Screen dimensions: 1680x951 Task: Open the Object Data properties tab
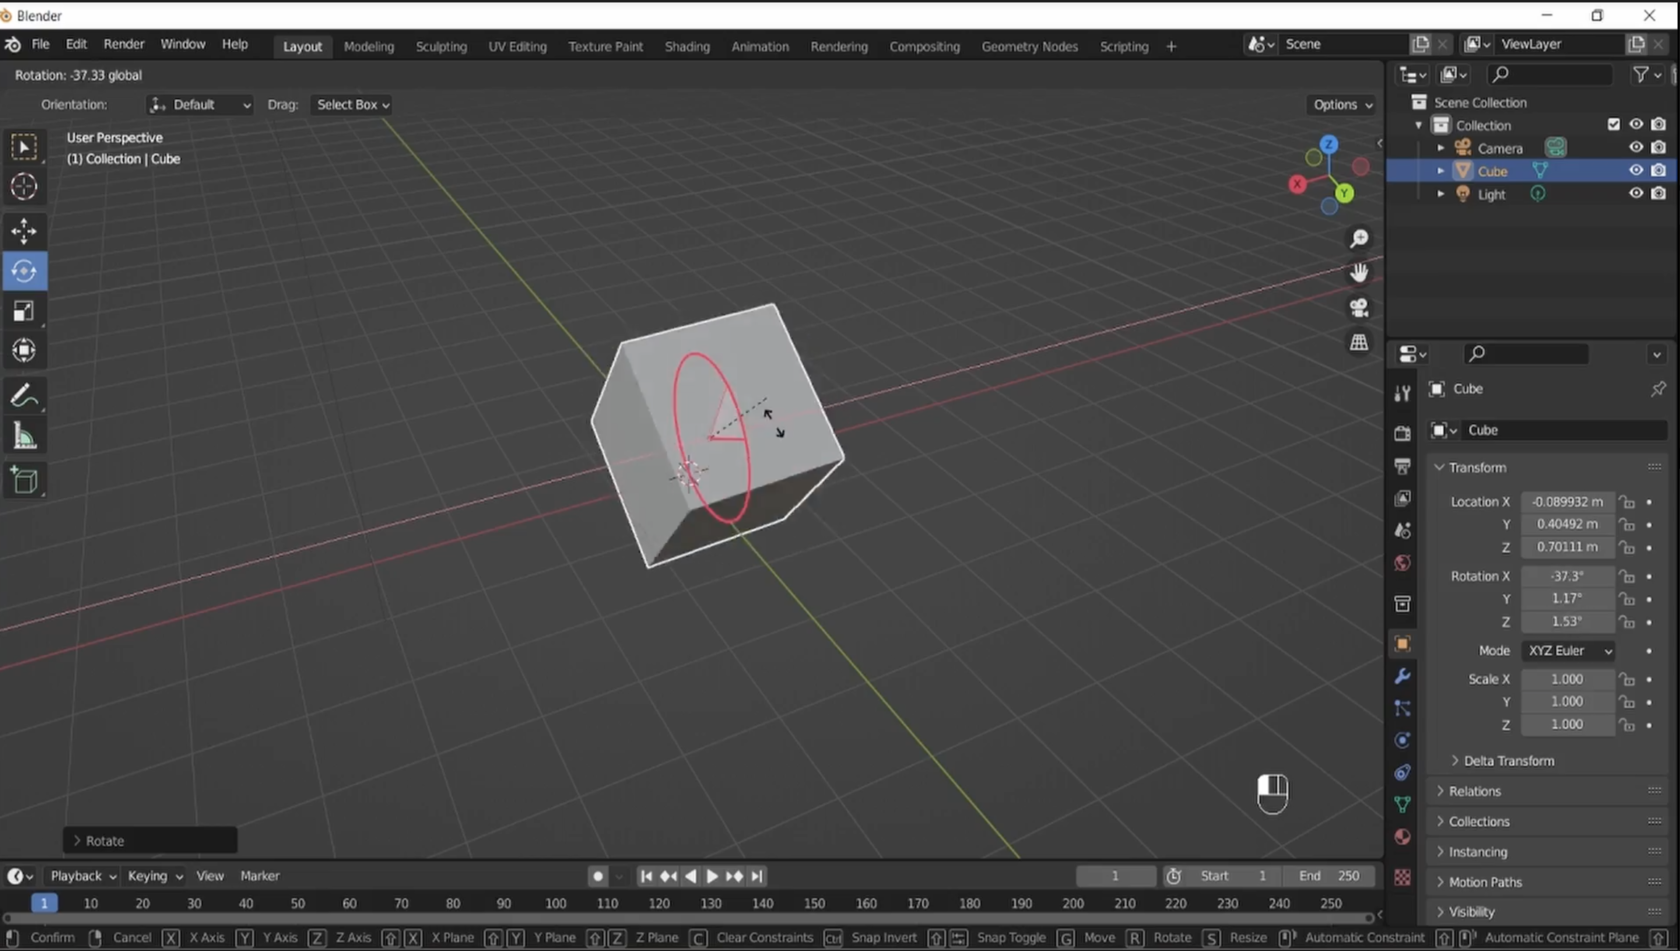pyautogui.click(x=1402, y=804)
